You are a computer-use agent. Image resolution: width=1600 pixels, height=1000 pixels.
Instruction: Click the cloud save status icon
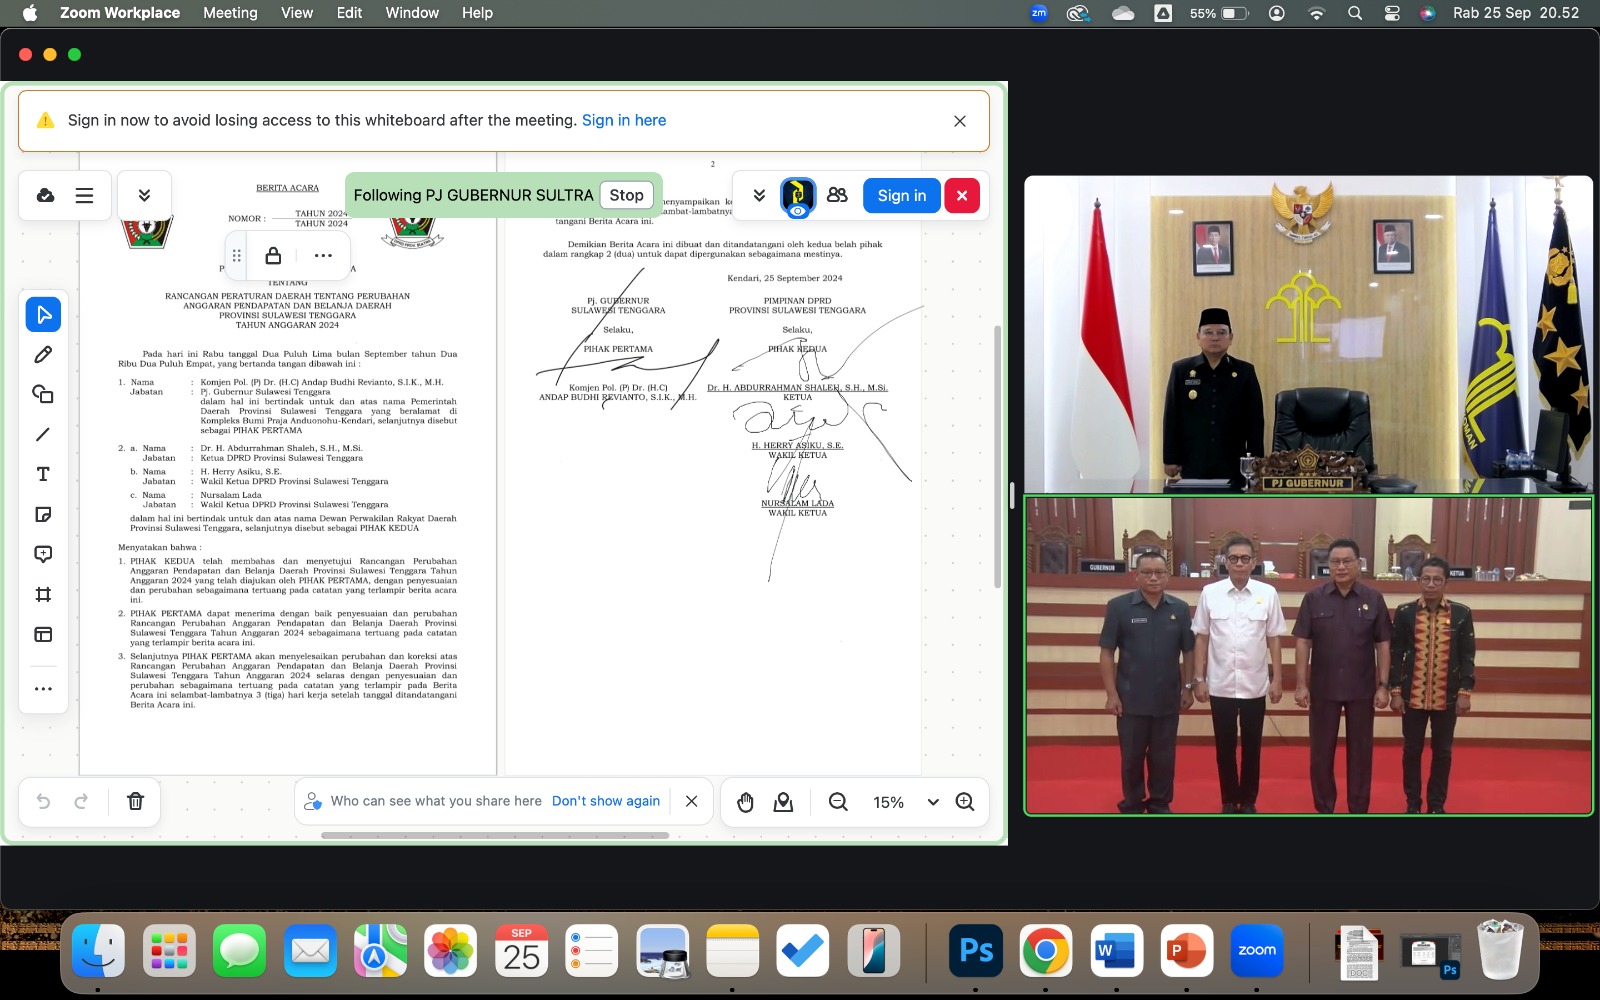[x=46, y=196]
